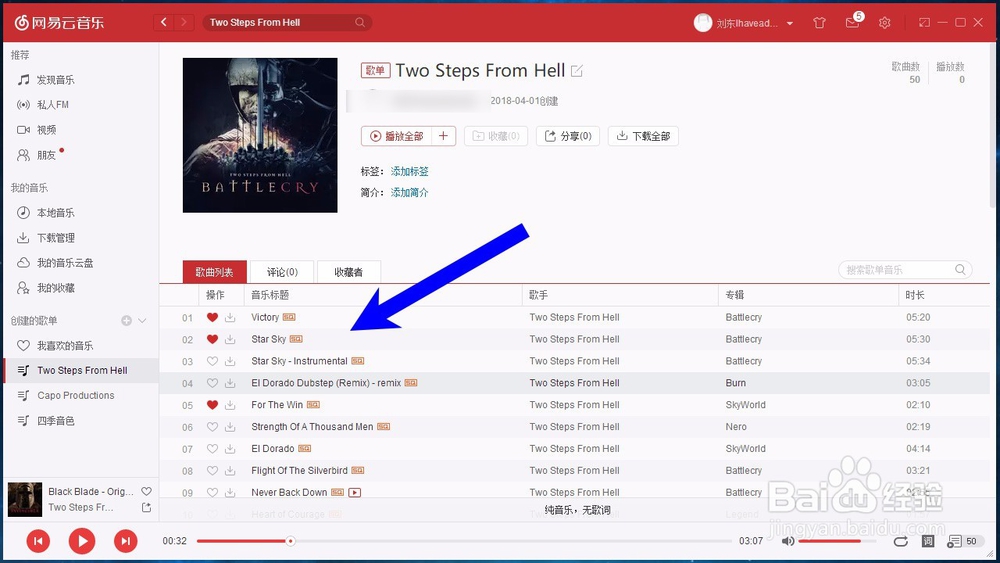Like Strength Of A Thousand Men heart
This screenshot has height=563, width=1000.
[212, 427]
